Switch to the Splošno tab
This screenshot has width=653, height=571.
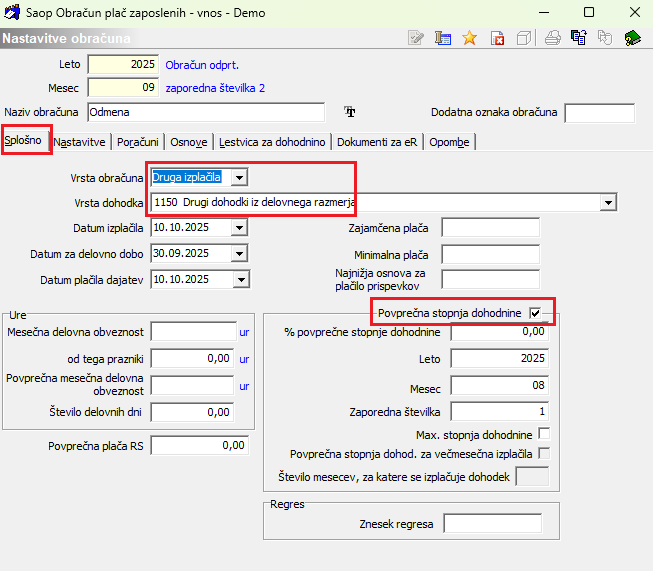pos(23,140)
